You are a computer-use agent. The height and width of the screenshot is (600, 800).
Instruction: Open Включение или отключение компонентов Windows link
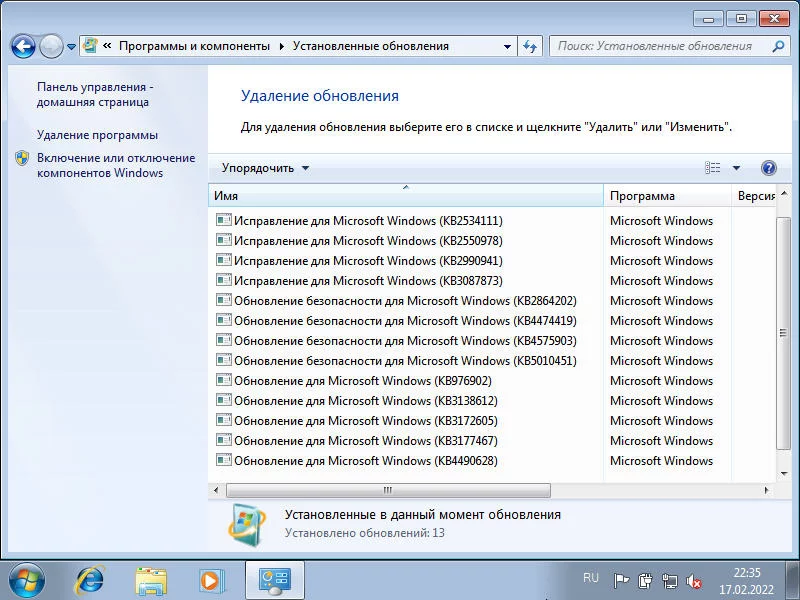[116, 165]
